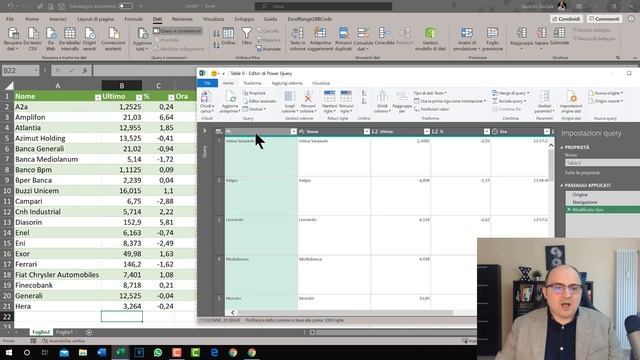Screen dimensions: 640x360
Task: Click Gestisci modello di dati icon
Action: [x=430, y=39]
